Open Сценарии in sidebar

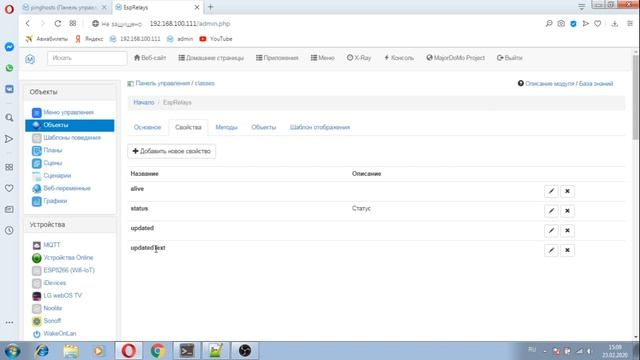pyautogui.click(x=57, y=176)
